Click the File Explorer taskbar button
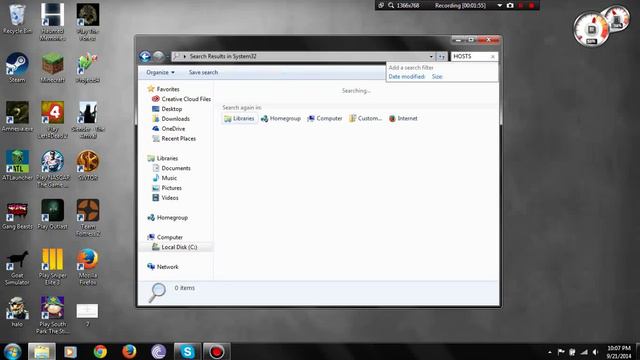Screen dimensions: 640x360 coord(42,351)
